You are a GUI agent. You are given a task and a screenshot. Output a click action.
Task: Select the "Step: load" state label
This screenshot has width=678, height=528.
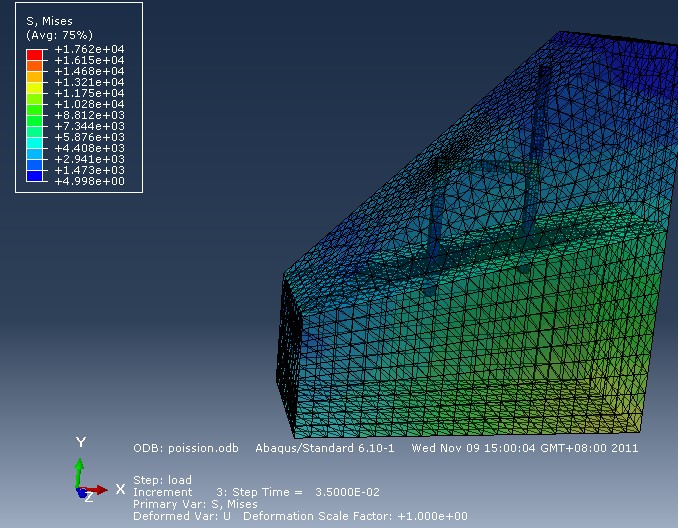162,480
